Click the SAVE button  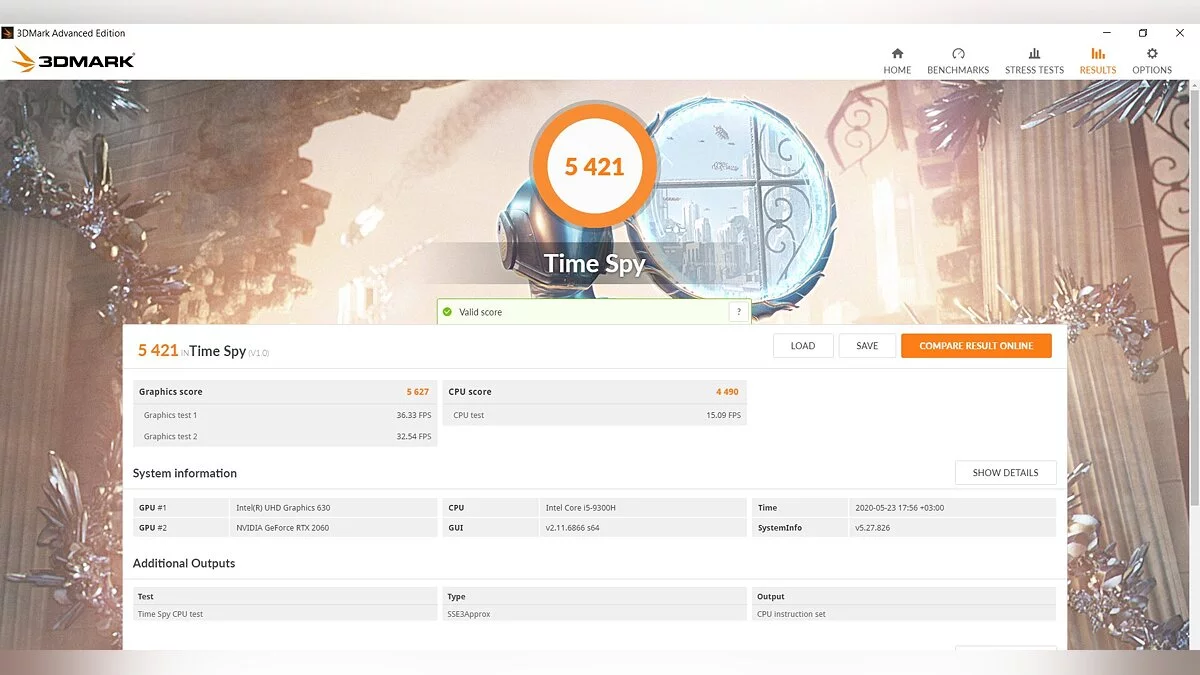pos(867,346)
